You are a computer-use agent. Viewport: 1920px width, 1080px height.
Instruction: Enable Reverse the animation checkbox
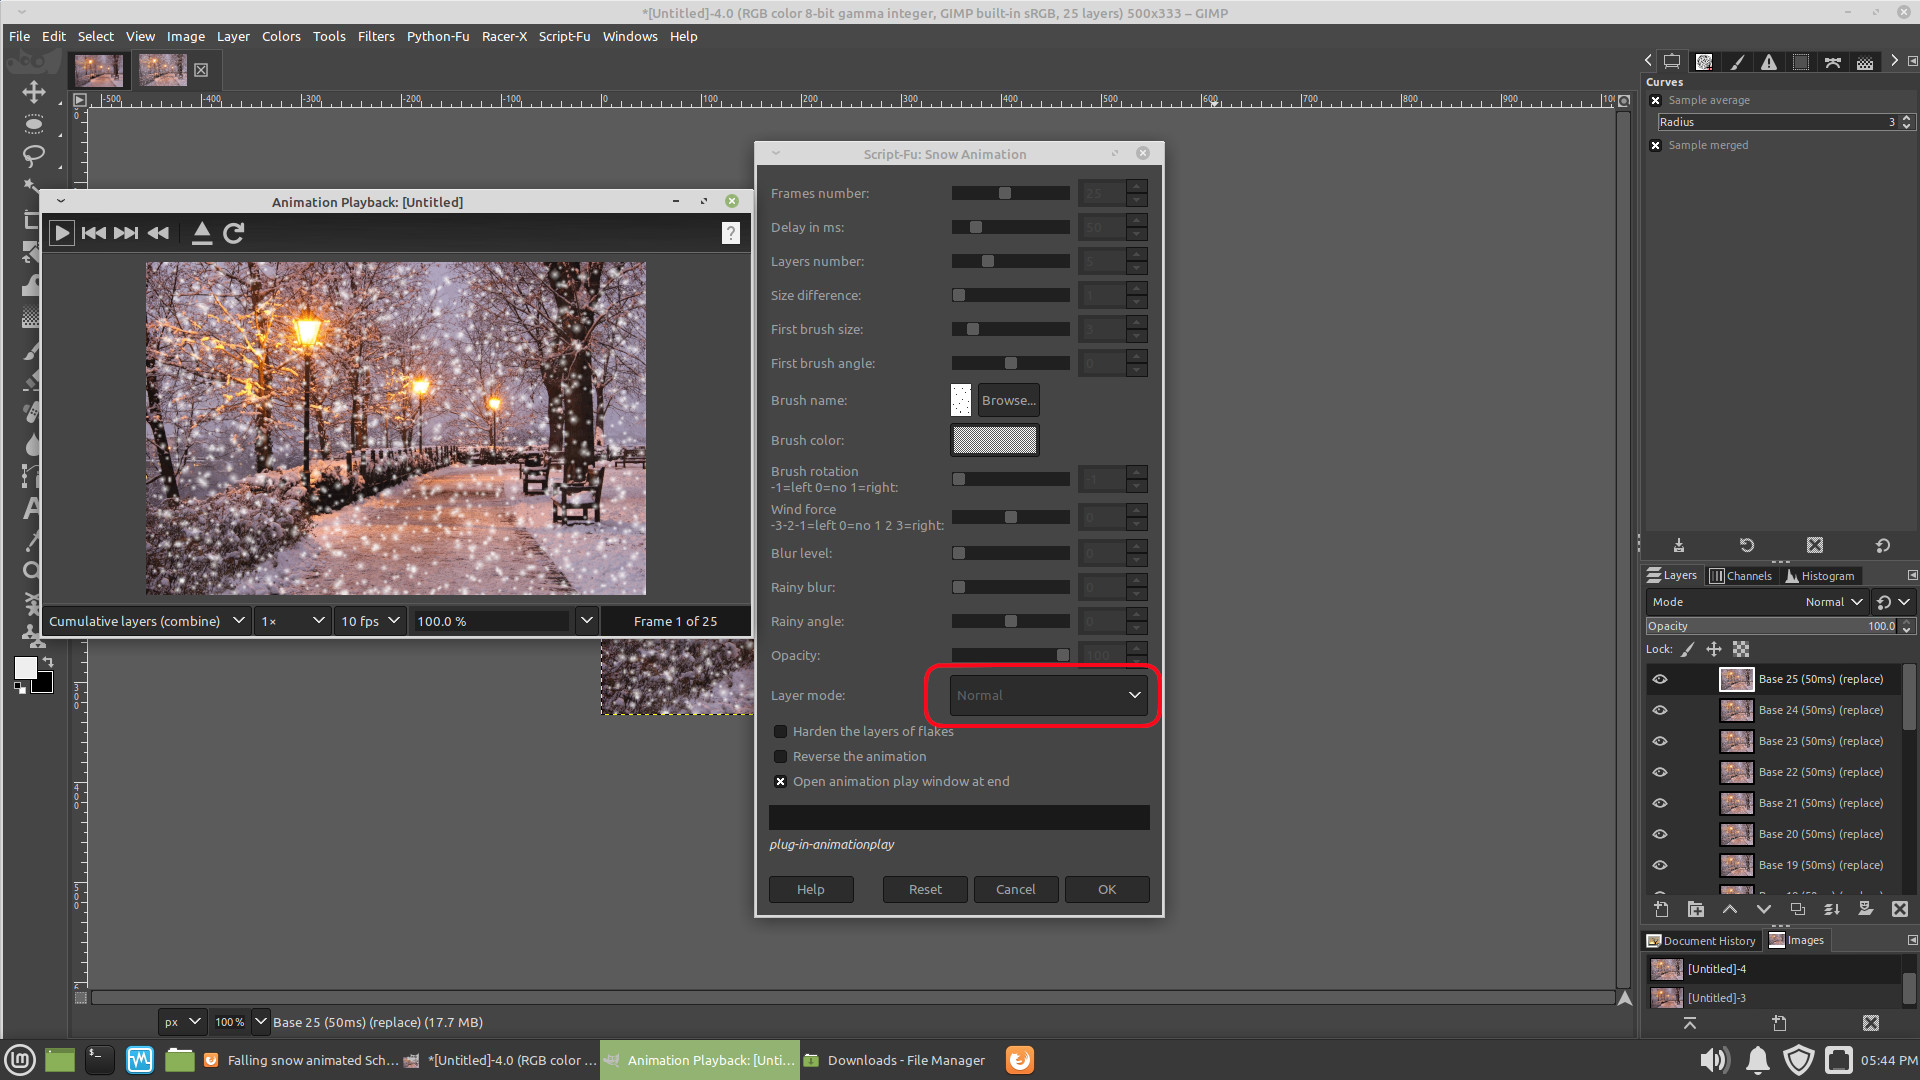781,757
